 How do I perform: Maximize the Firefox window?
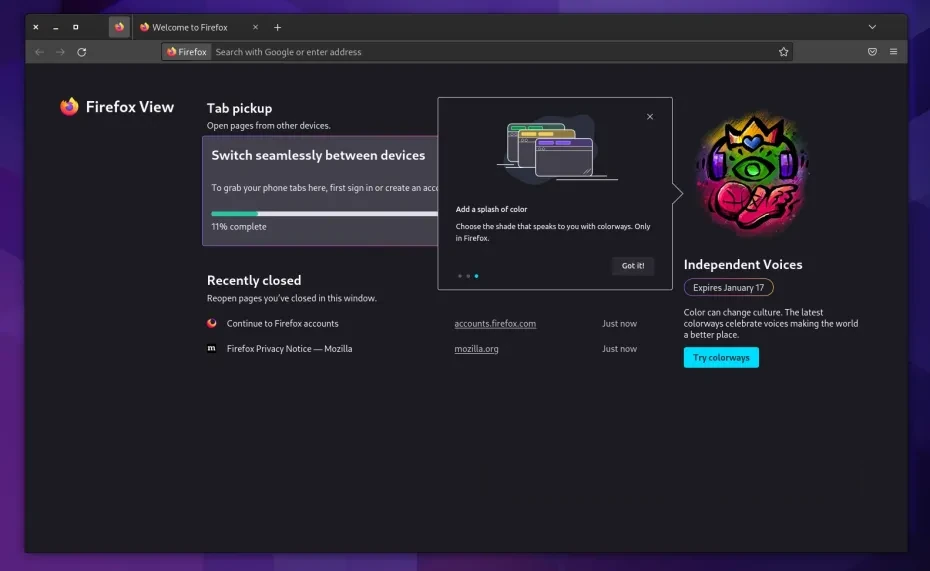[x=75, y=27]
